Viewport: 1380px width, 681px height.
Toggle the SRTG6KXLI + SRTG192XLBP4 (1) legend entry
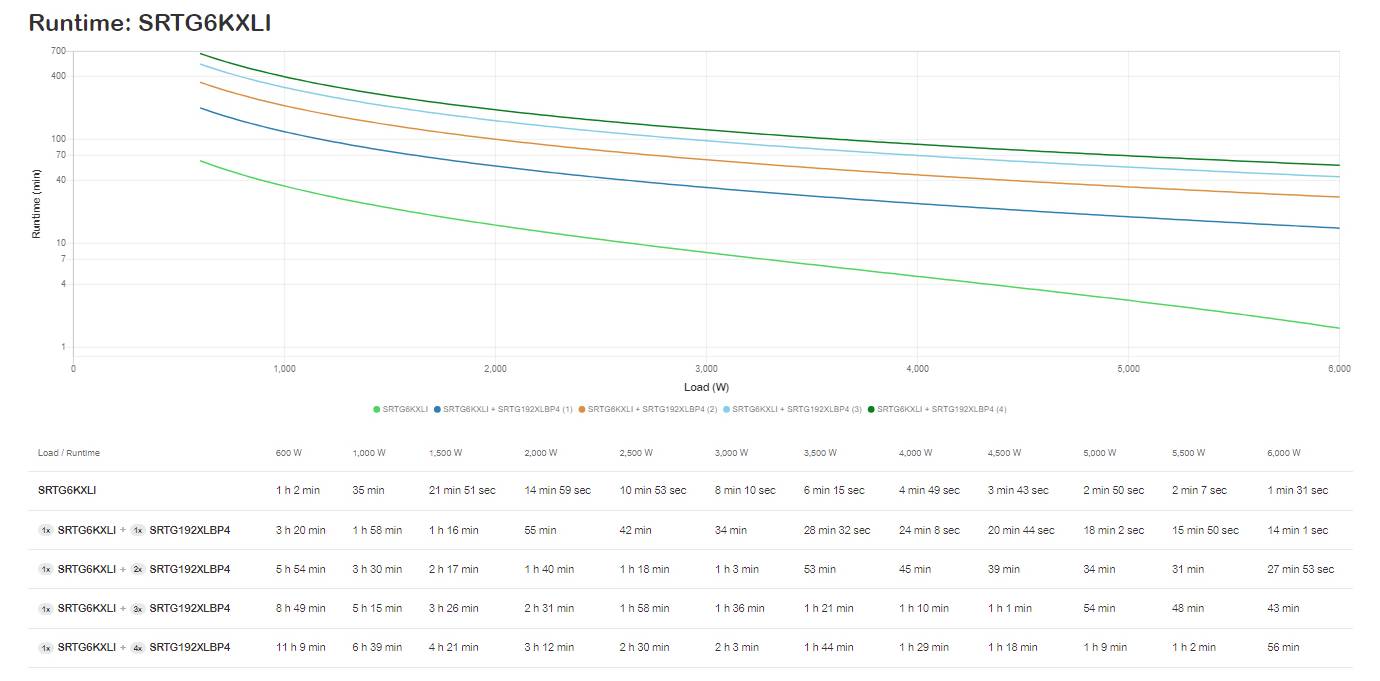pyautogui.click(x=503, y=409)
